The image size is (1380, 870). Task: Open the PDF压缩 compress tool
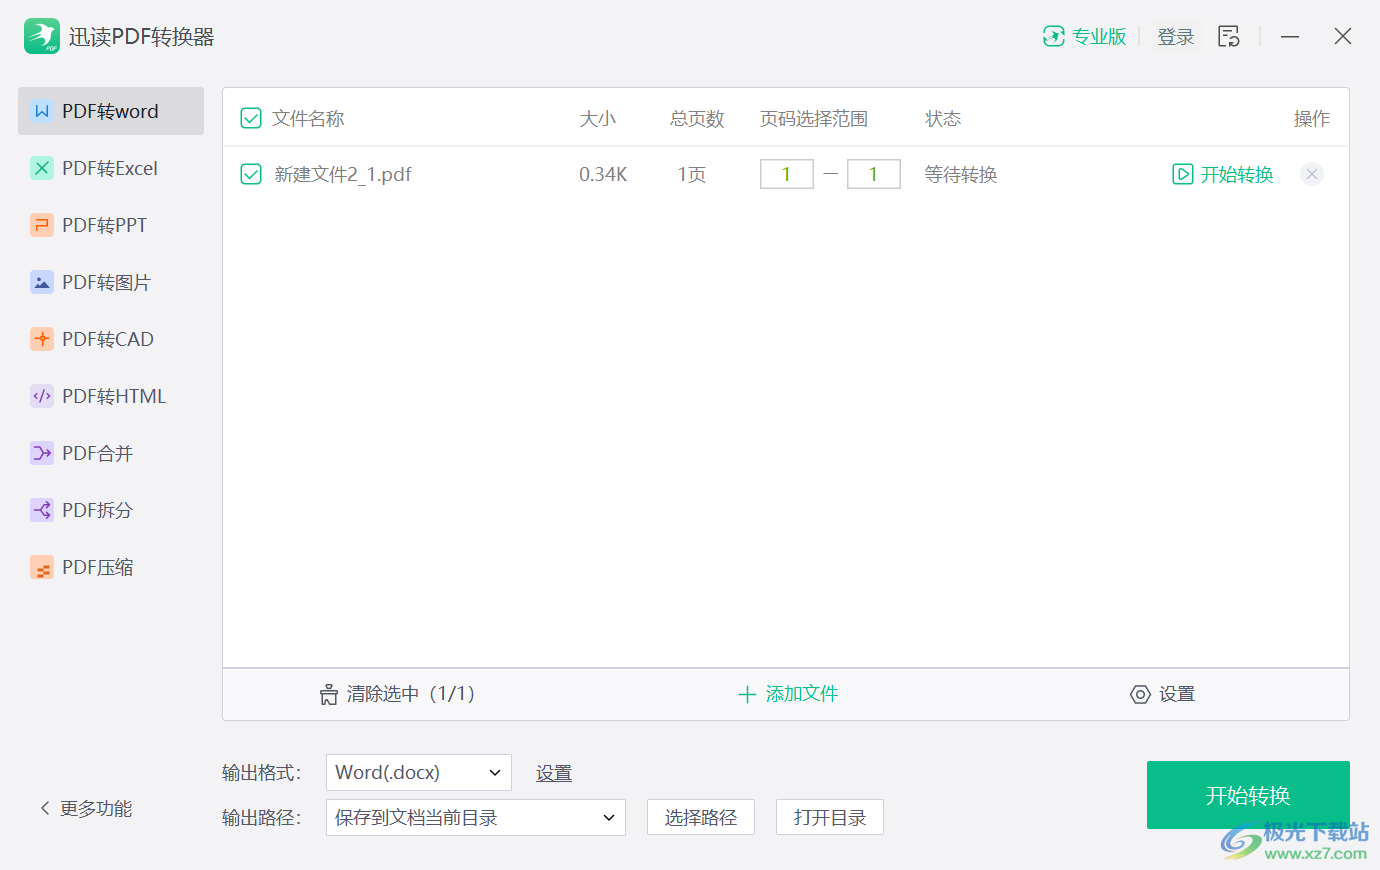(111, 567)
